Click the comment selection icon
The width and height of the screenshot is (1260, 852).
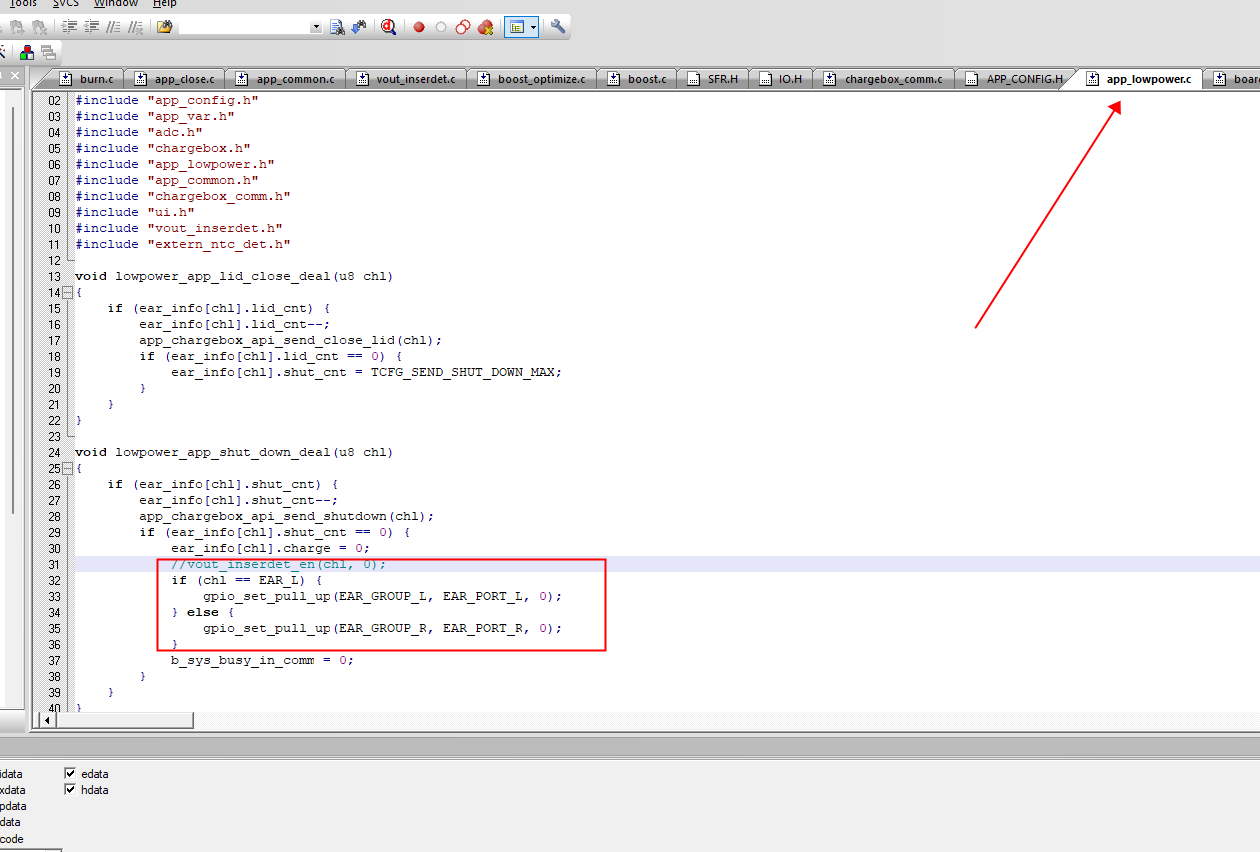pyautogui.click(x=114, y=27)
